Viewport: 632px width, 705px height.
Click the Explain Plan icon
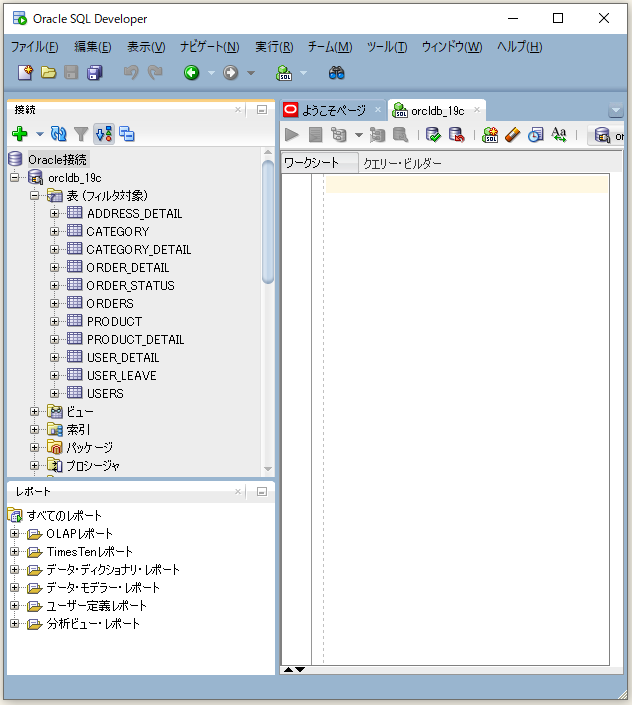pyautogui.click(x=339, y=134)
